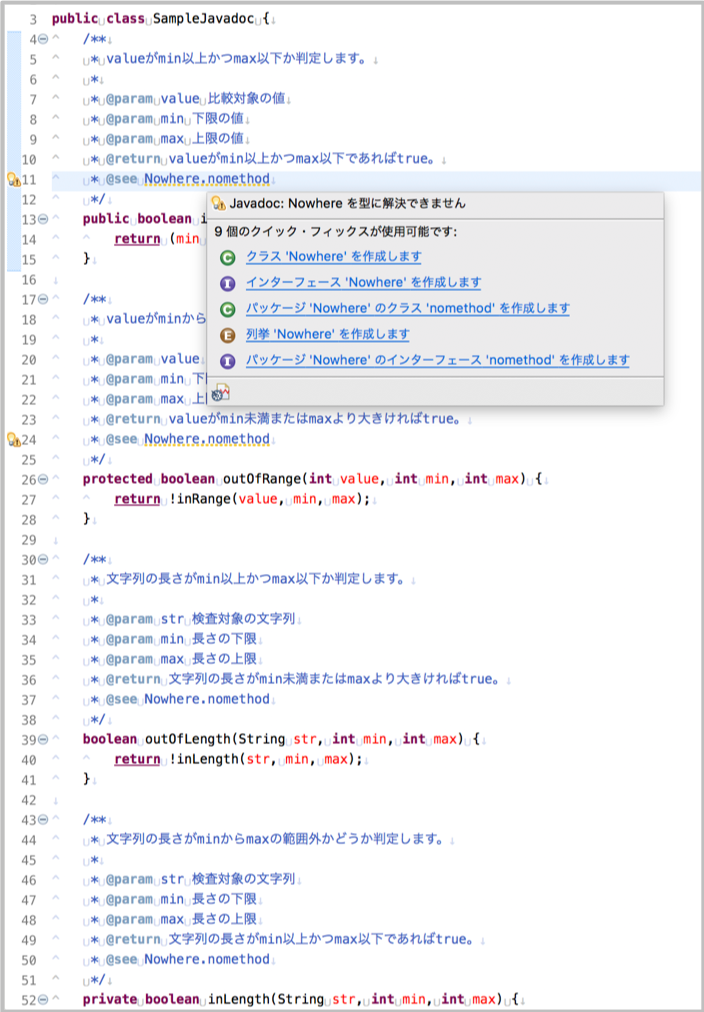Click the warning lightbulb marker on line 11

coord(14,180)
